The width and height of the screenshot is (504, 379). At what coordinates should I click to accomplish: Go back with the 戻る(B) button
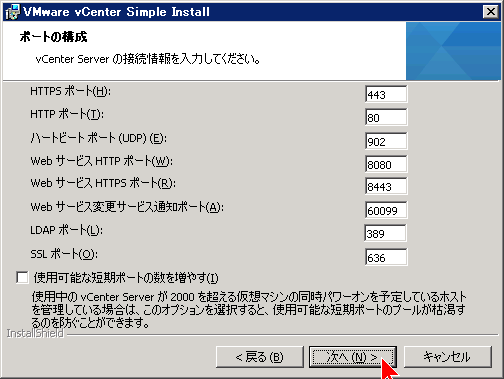click(260, 357)
